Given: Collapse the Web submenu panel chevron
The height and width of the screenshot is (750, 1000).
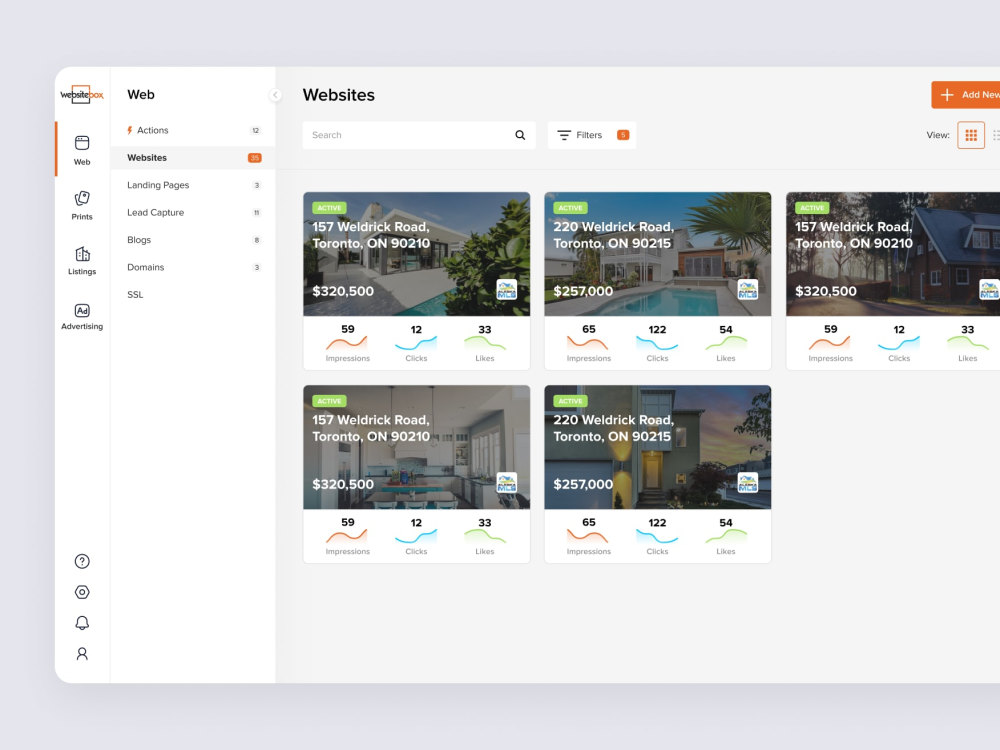Looking at the screenshot, I should tap(275, 95).
